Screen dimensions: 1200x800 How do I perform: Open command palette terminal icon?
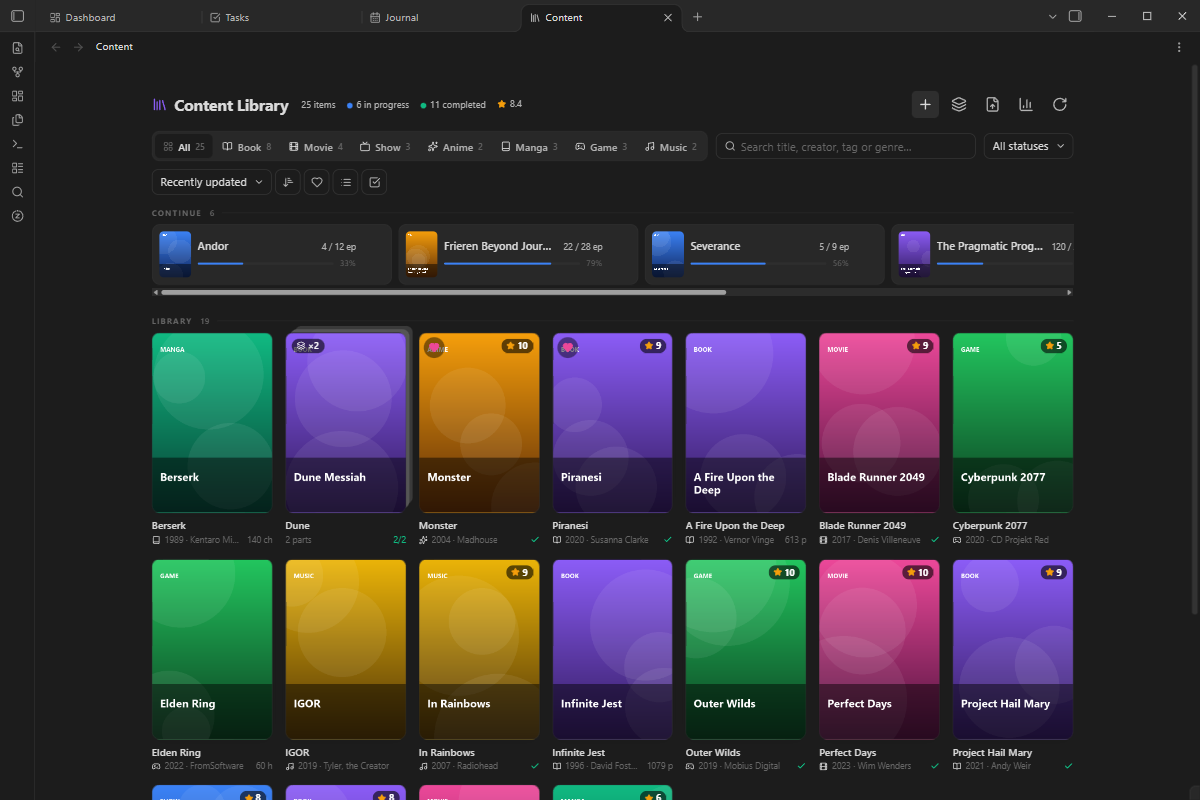[x=17, y=144]
